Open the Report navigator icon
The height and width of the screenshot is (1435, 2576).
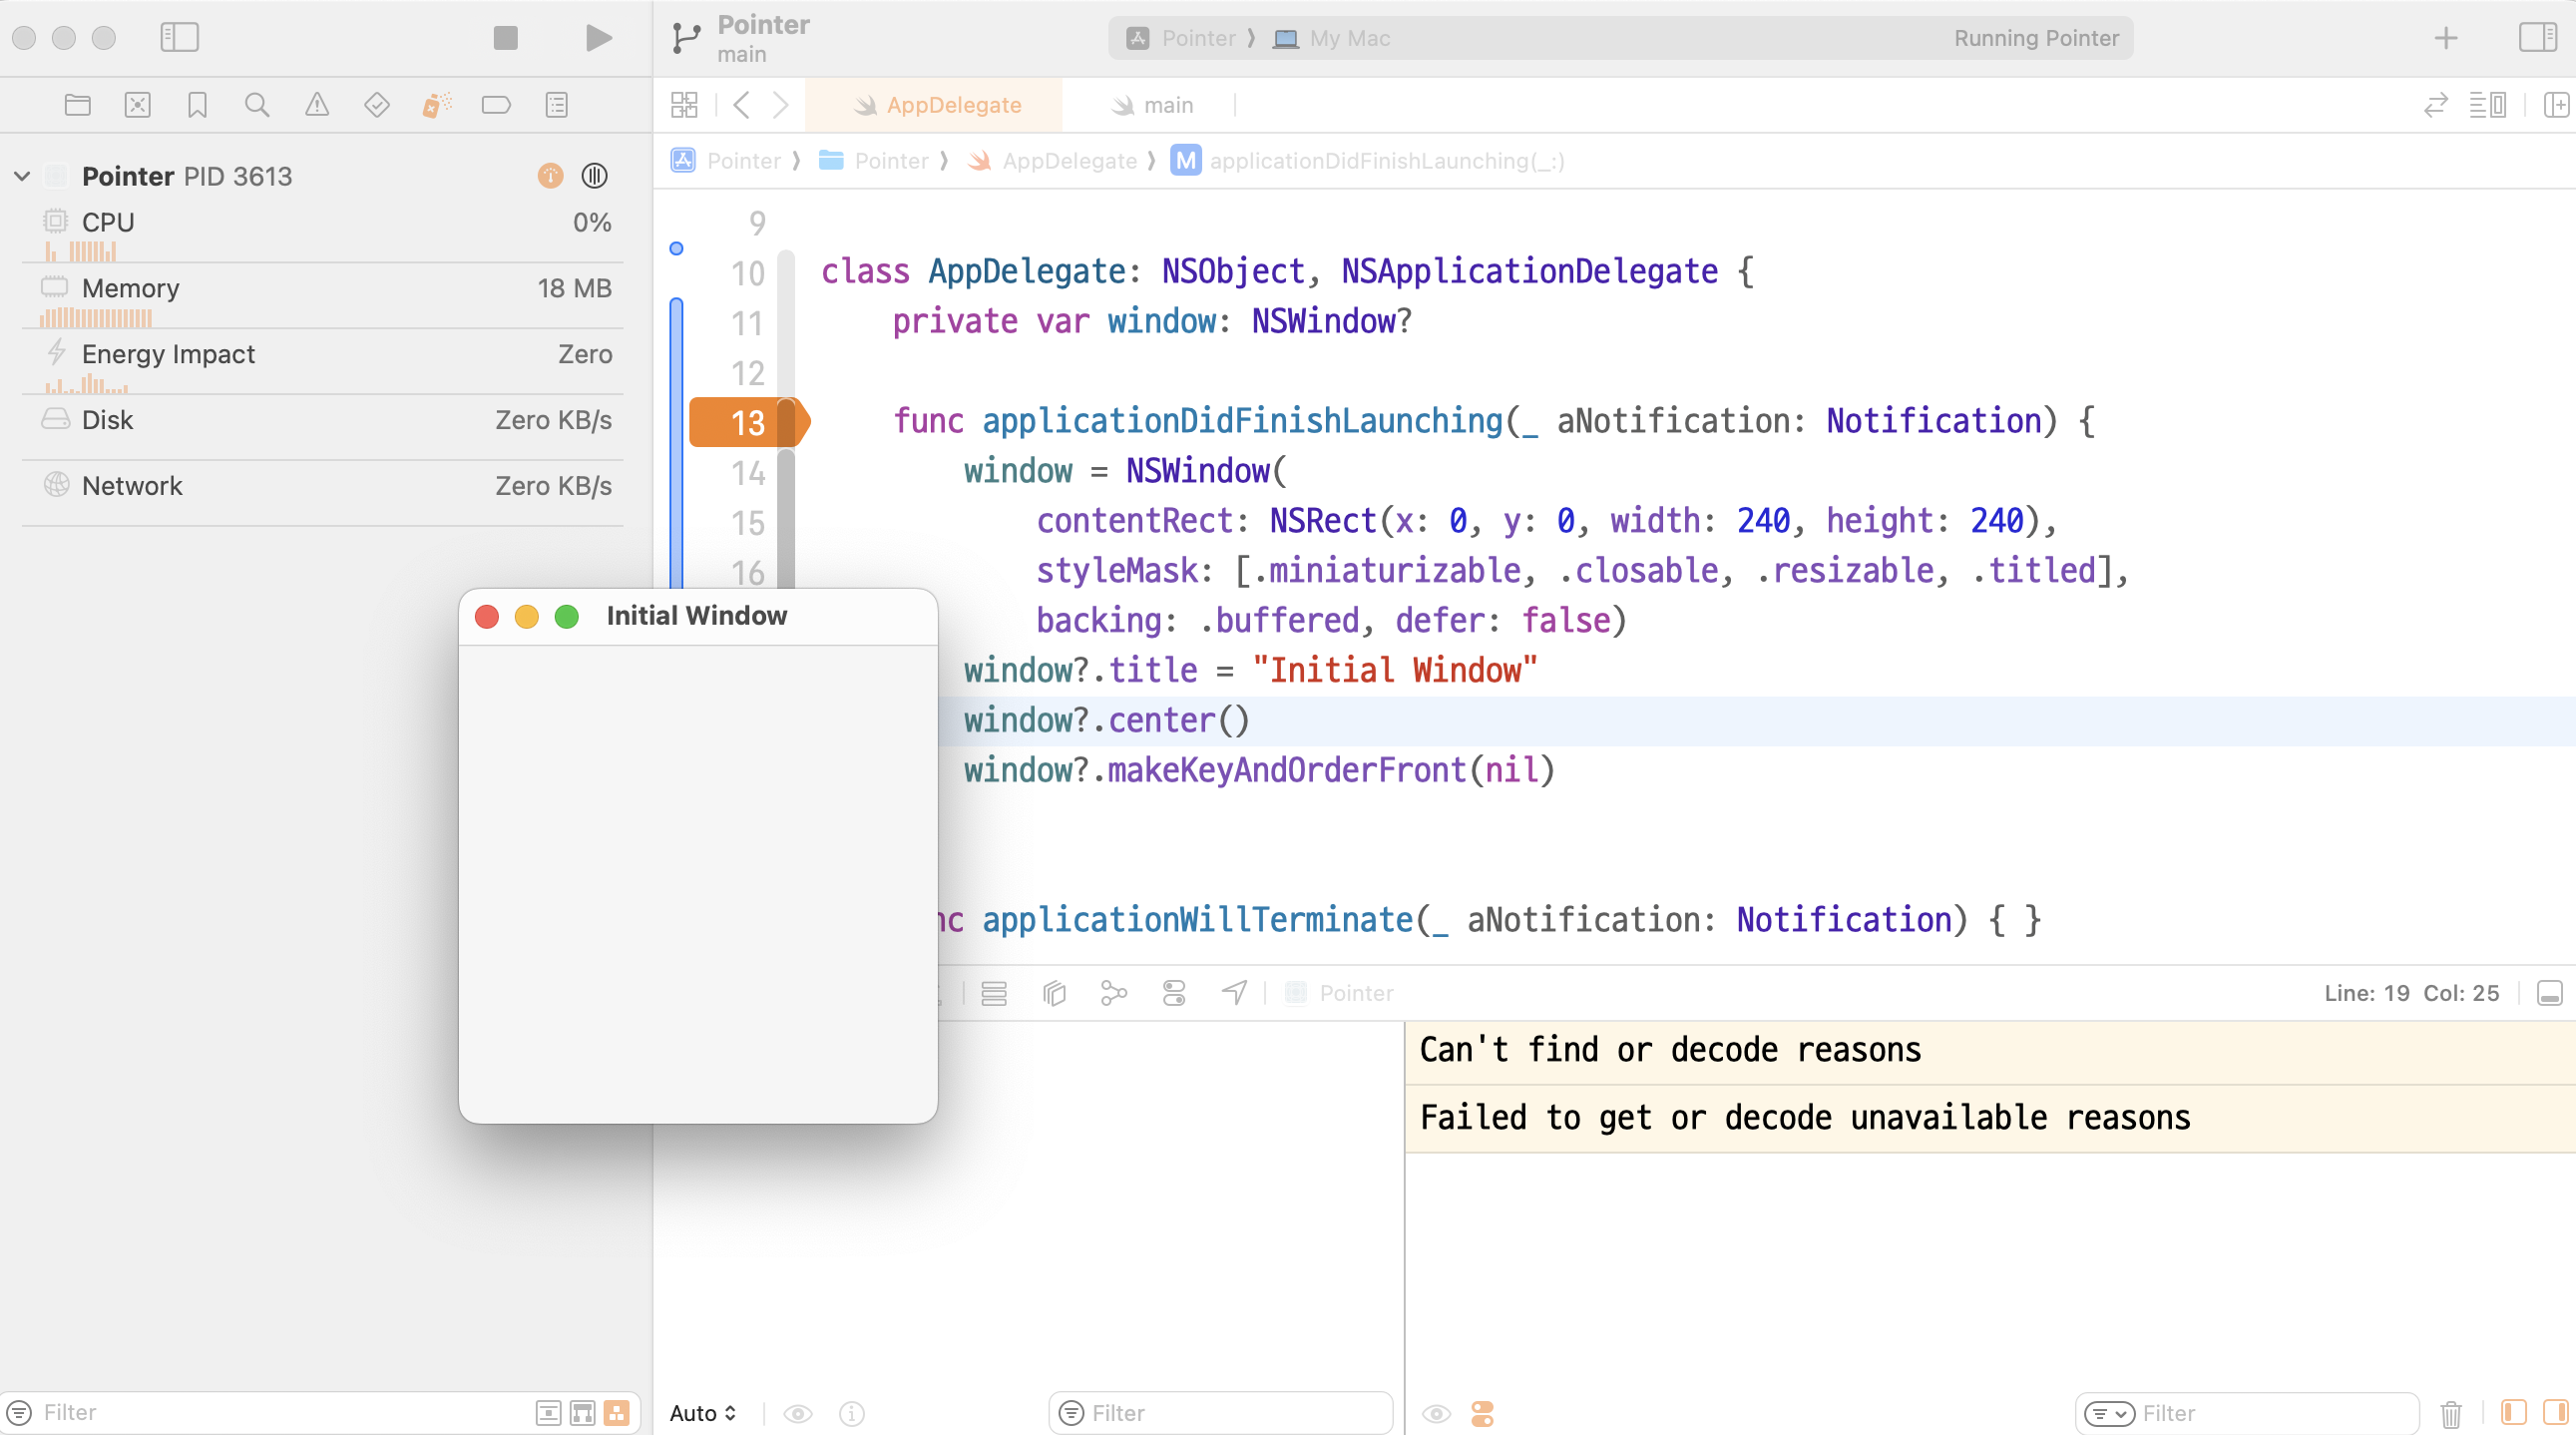click(557, 105)
